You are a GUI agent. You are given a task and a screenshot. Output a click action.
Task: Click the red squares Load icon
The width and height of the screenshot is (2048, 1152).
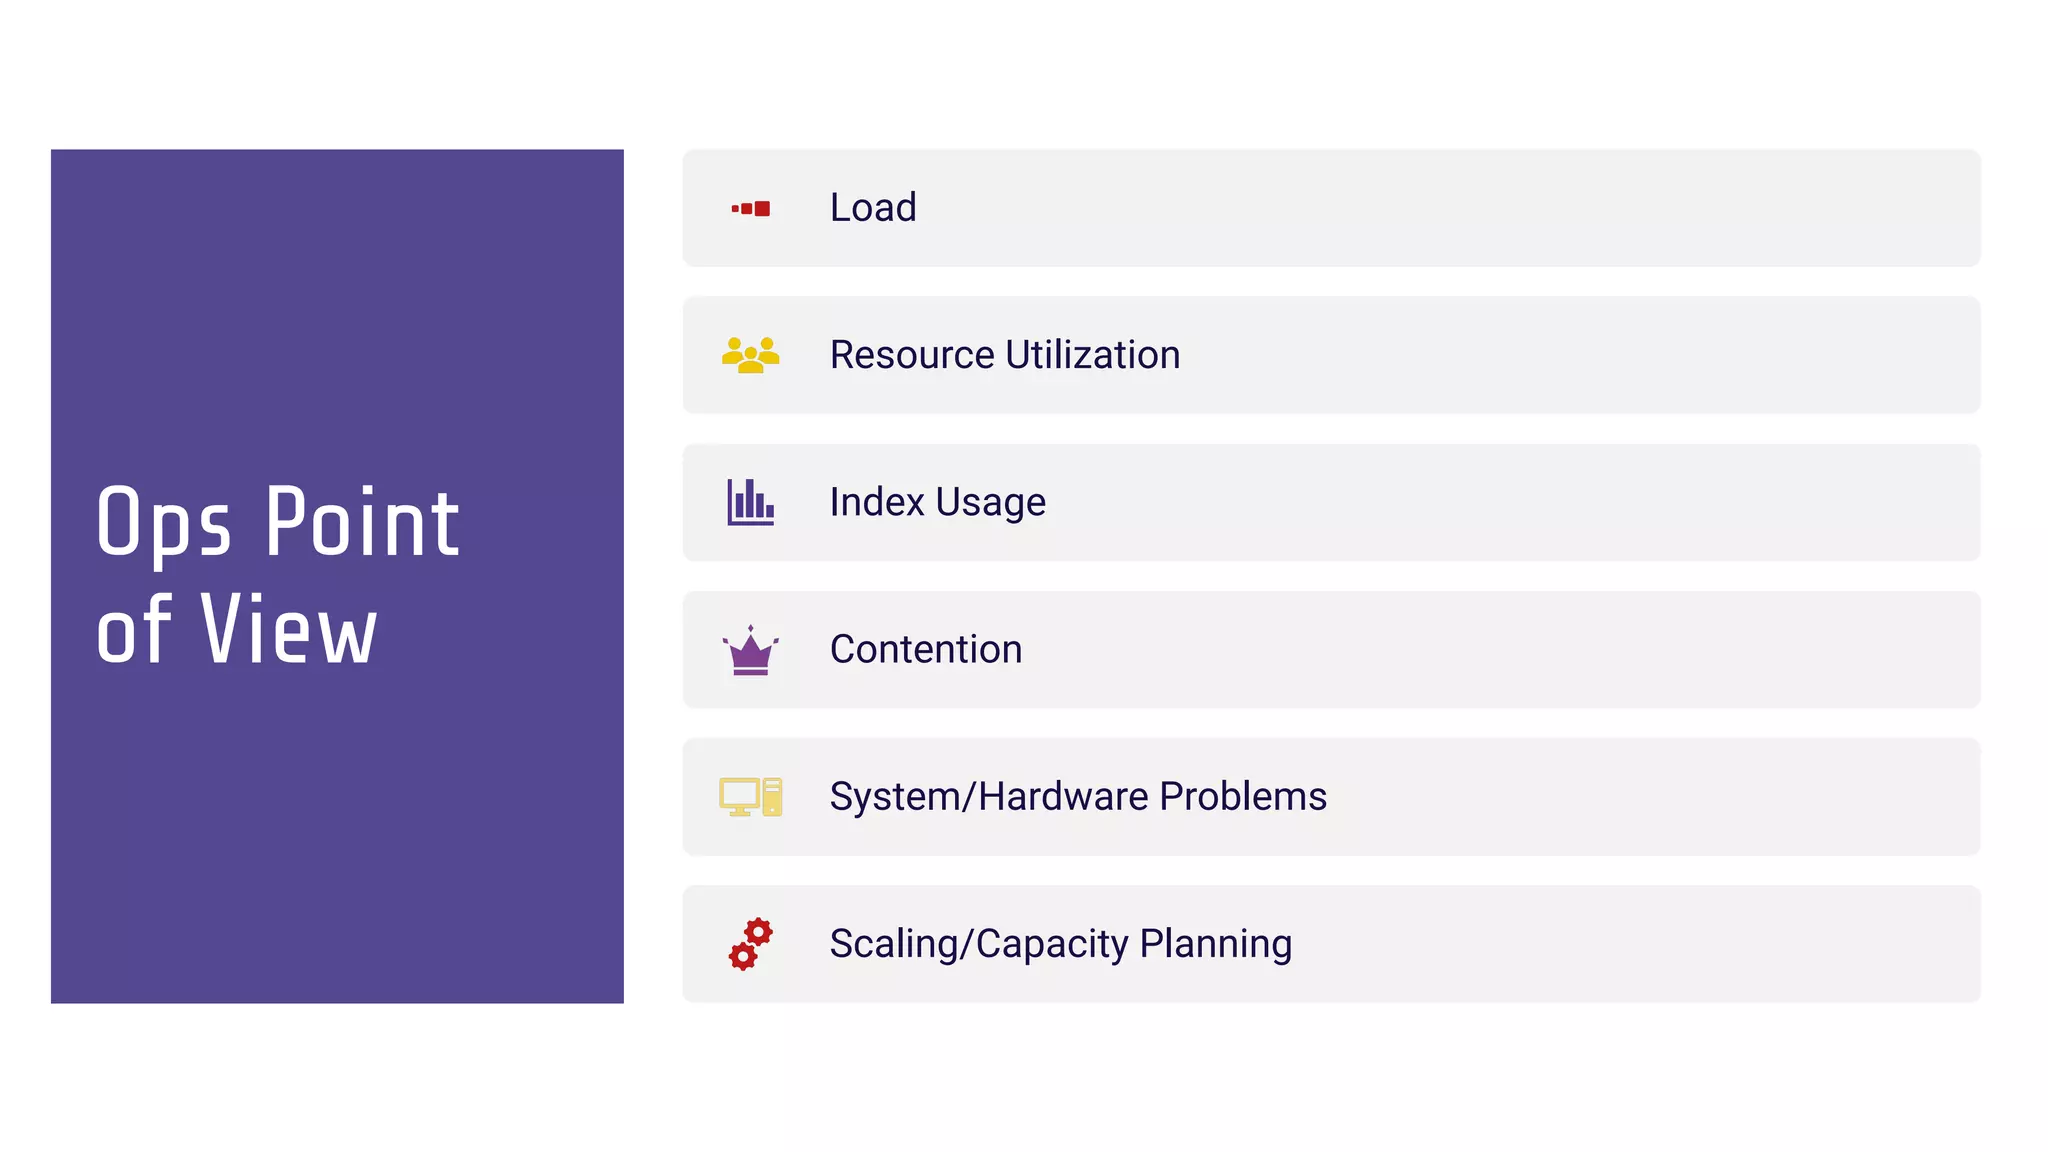click(x=750, y=208)
